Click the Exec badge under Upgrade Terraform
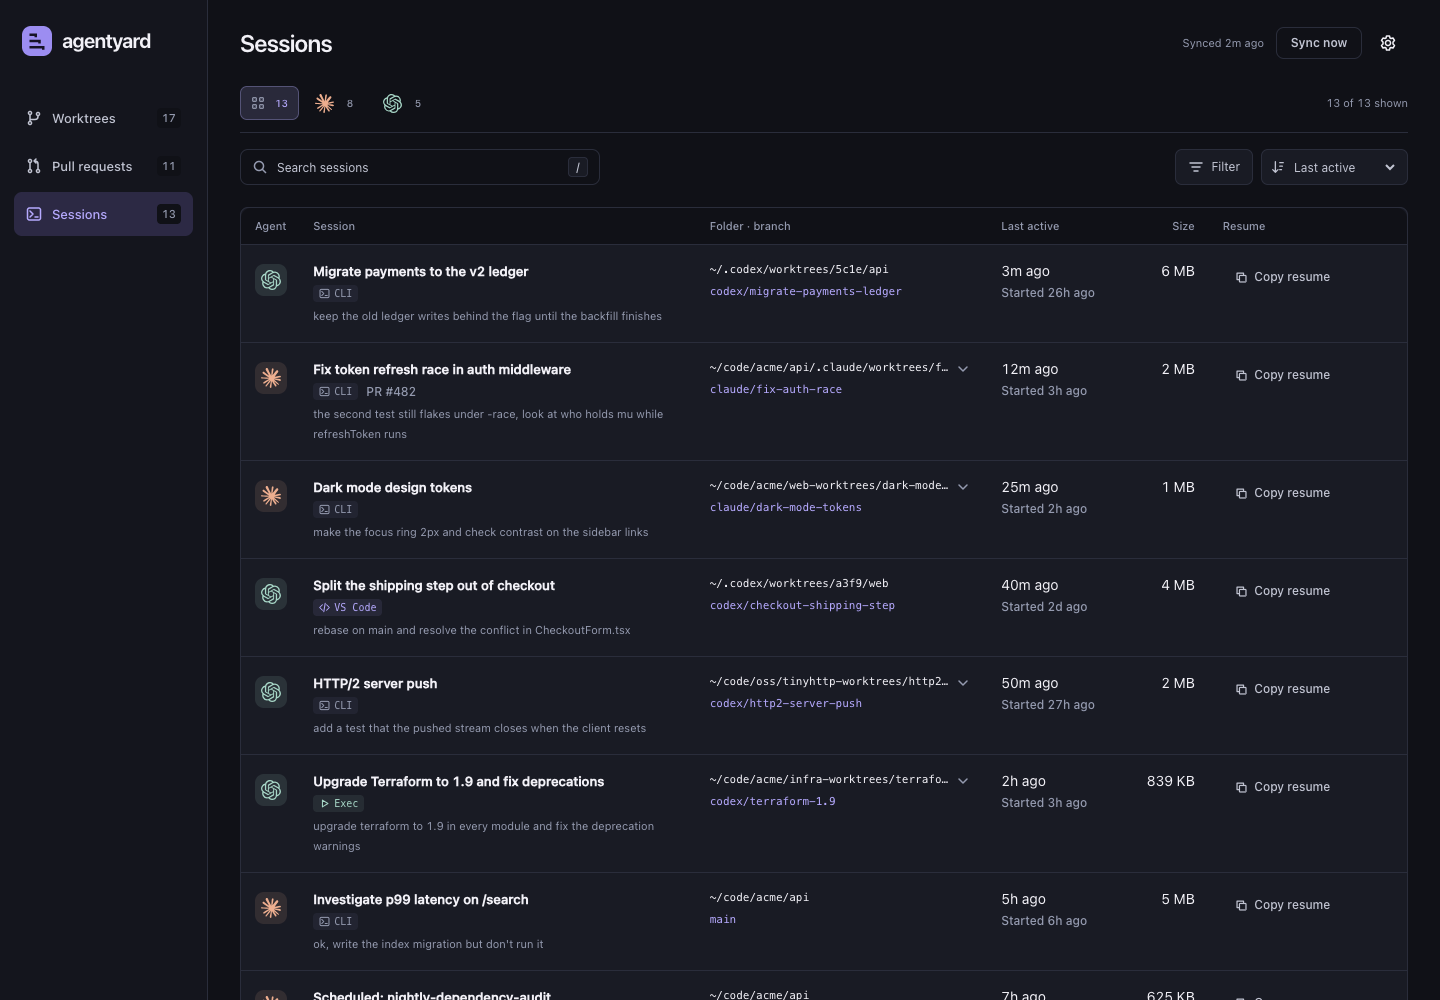Screen dimensions: 1440x1000 339,803
